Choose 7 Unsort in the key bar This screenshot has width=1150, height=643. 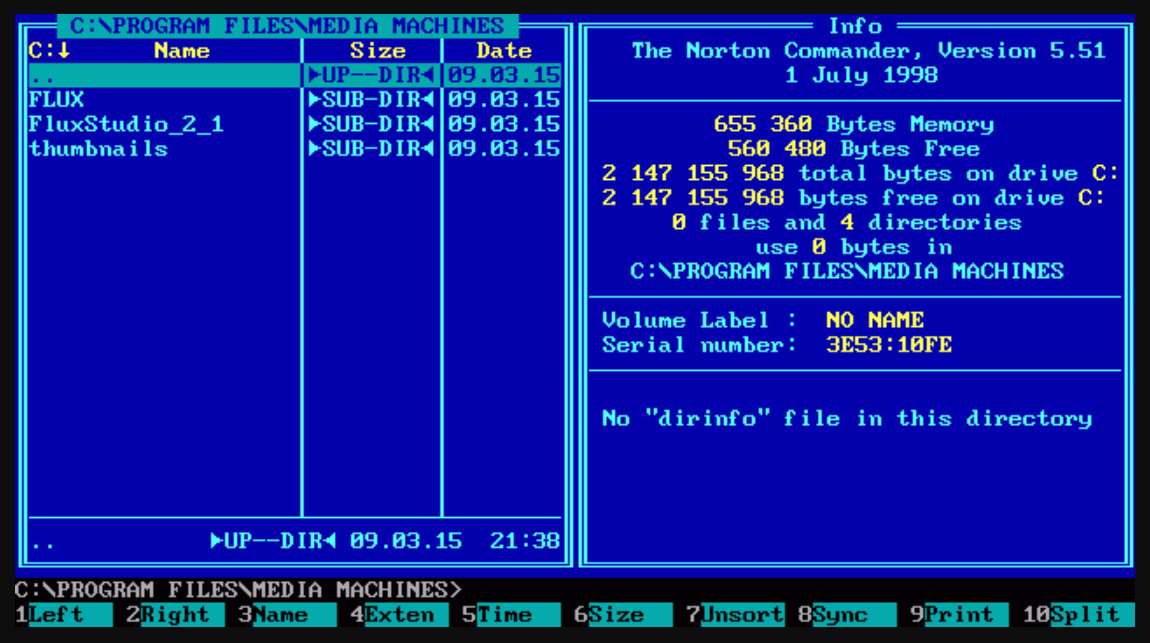[x=736, y=614]
